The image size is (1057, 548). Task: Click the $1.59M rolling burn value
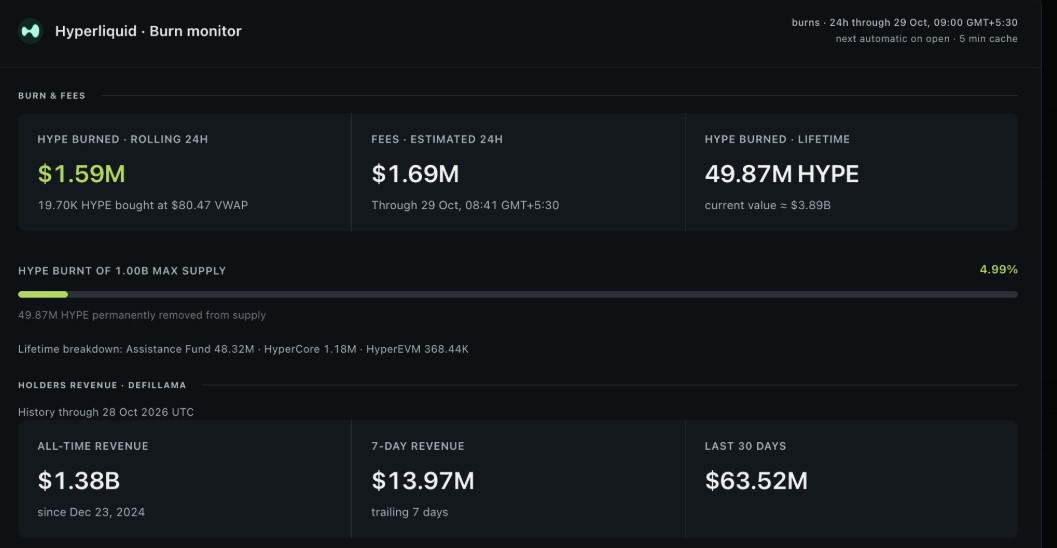[x=82, y=174]
